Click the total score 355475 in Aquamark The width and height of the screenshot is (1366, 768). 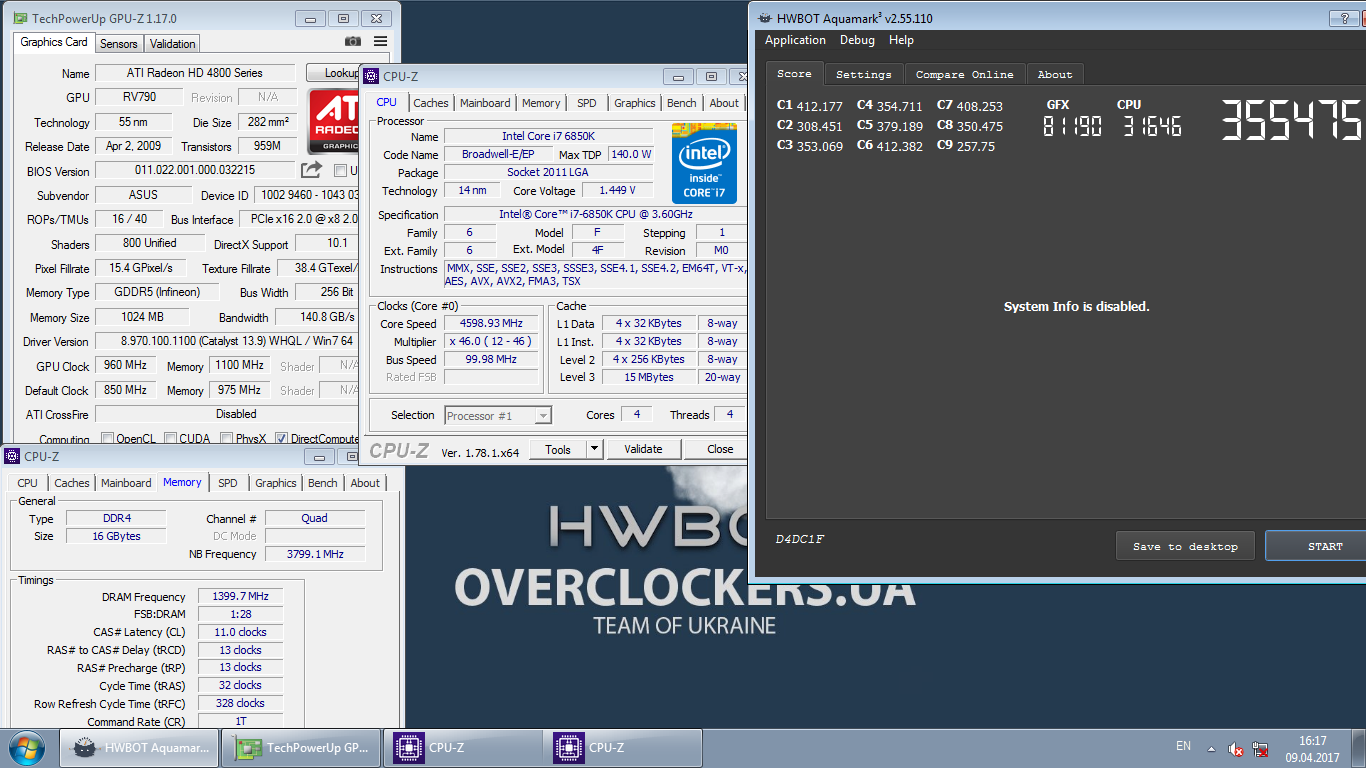[x=1291, y=121]
